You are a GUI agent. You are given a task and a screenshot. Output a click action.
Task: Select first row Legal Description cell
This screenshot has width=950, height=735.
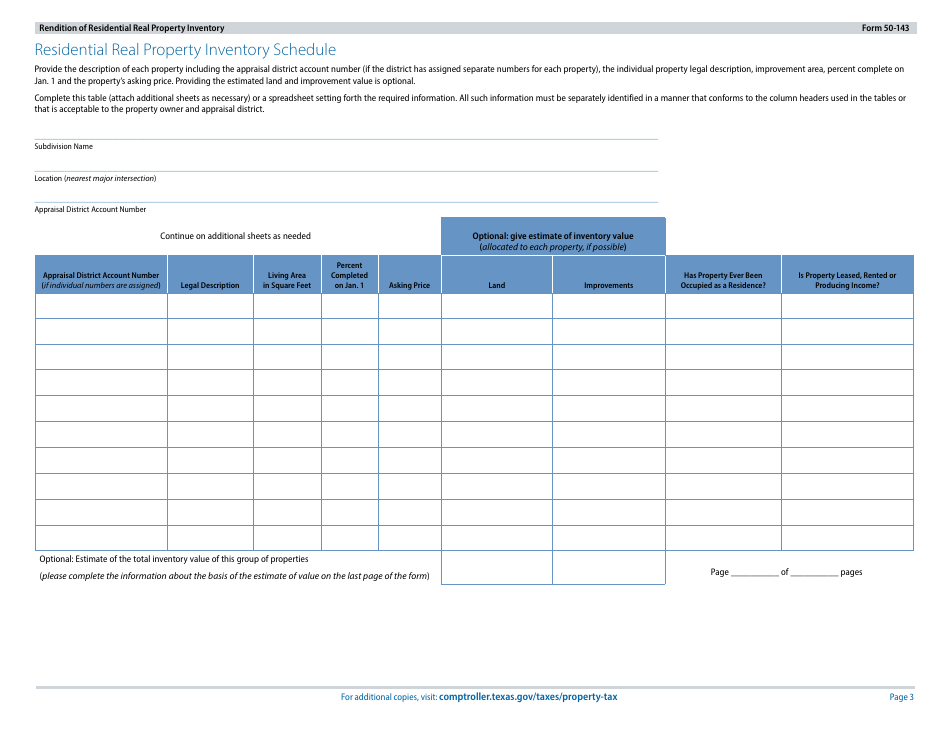coord(210,306)
